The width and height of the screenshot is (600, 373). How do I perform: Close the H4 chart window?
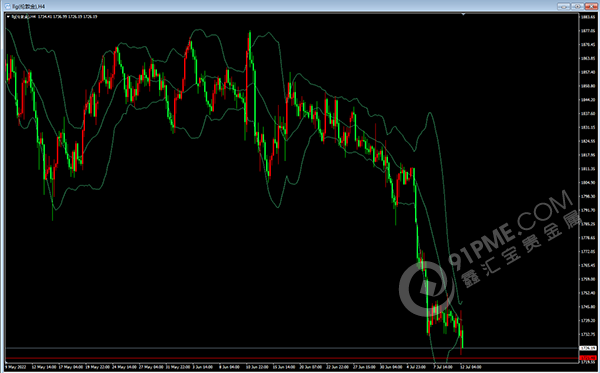pyautogui.click(x=591, y=6)
